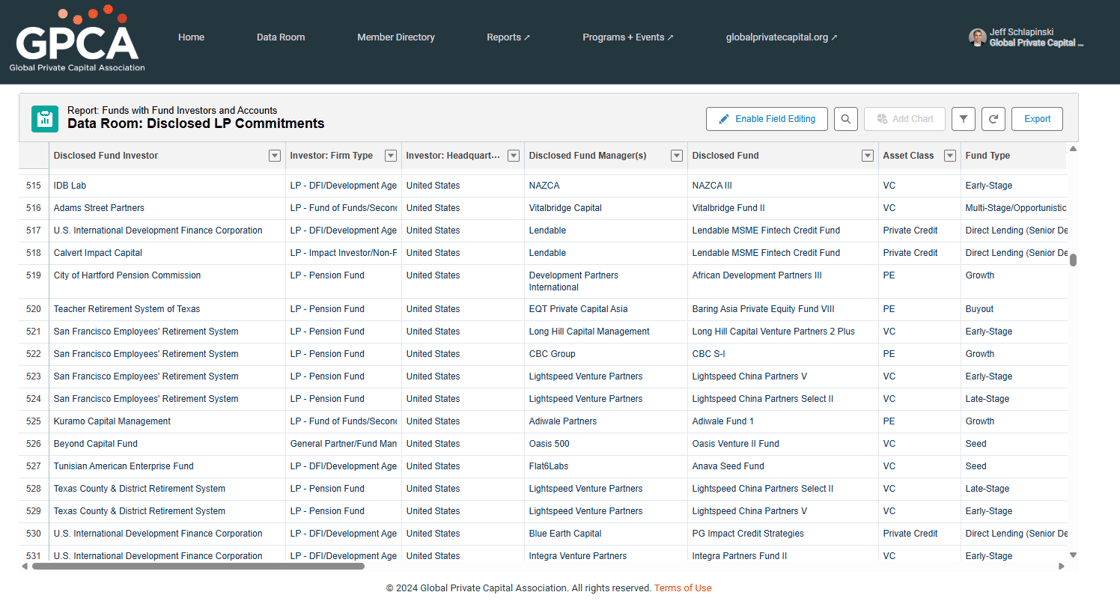
Task: Click the Blue Earth Capital manager cell
Action: pos(606,534)
